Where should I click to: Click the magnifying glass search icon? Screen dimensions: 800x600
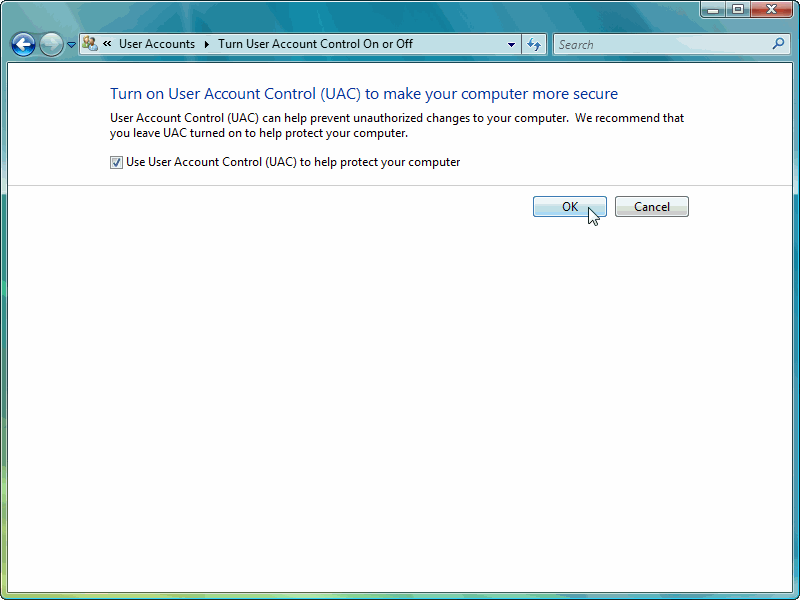tap(778, 44)
